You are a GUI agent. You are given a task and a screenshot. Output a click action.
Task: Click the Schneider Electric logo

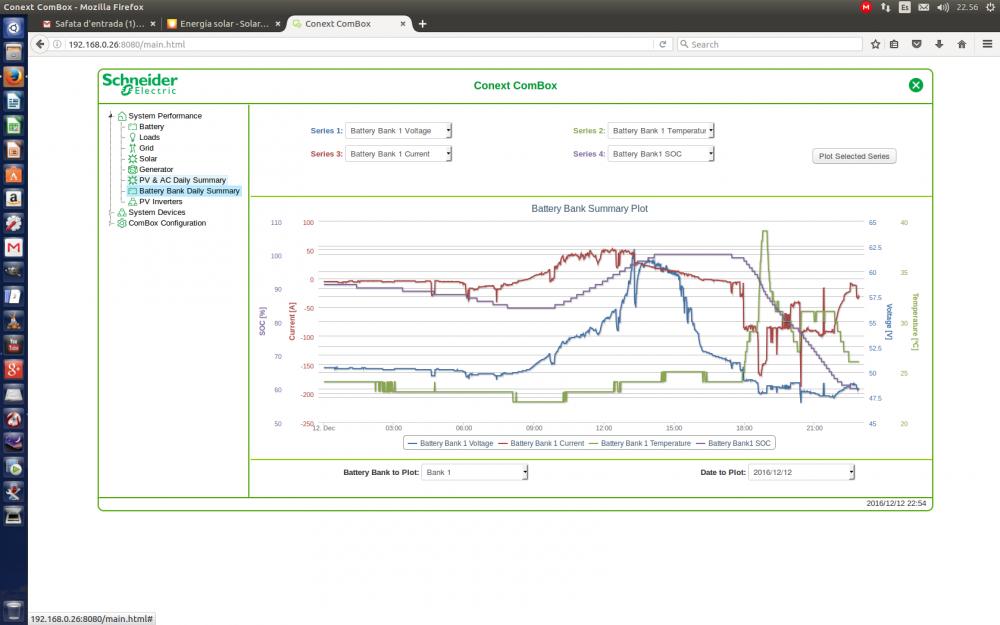(140, 84)
